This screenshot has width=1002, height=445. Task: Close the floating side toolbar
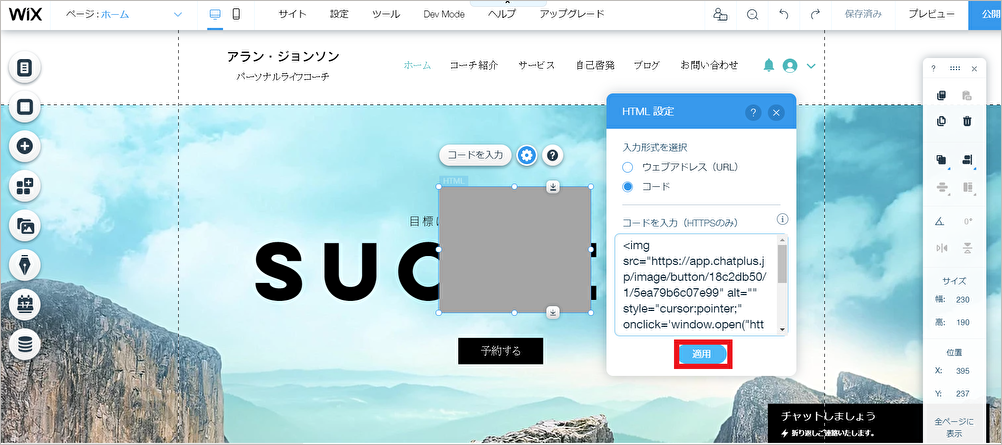click(975, 68)
